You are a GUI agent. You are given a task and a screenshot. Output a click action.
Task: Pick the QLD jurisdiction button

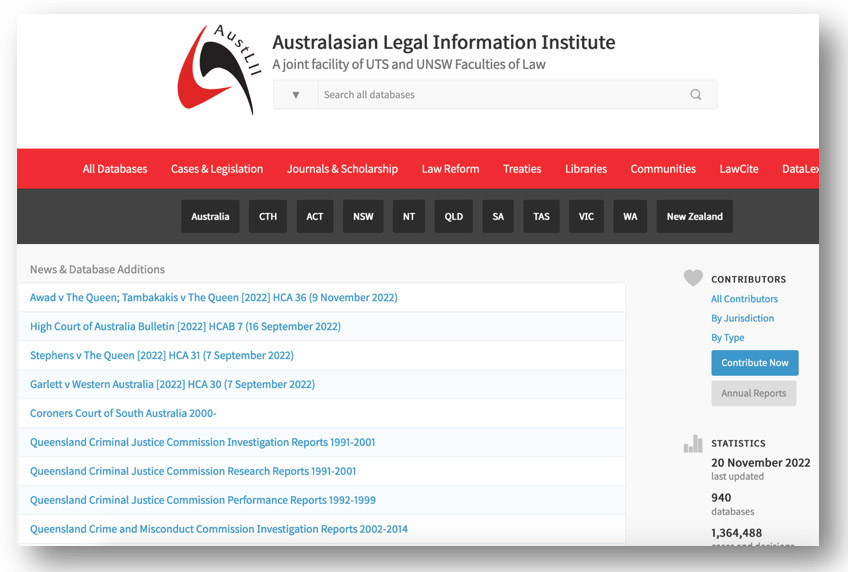pyautogui.click(x=454, y=216)
